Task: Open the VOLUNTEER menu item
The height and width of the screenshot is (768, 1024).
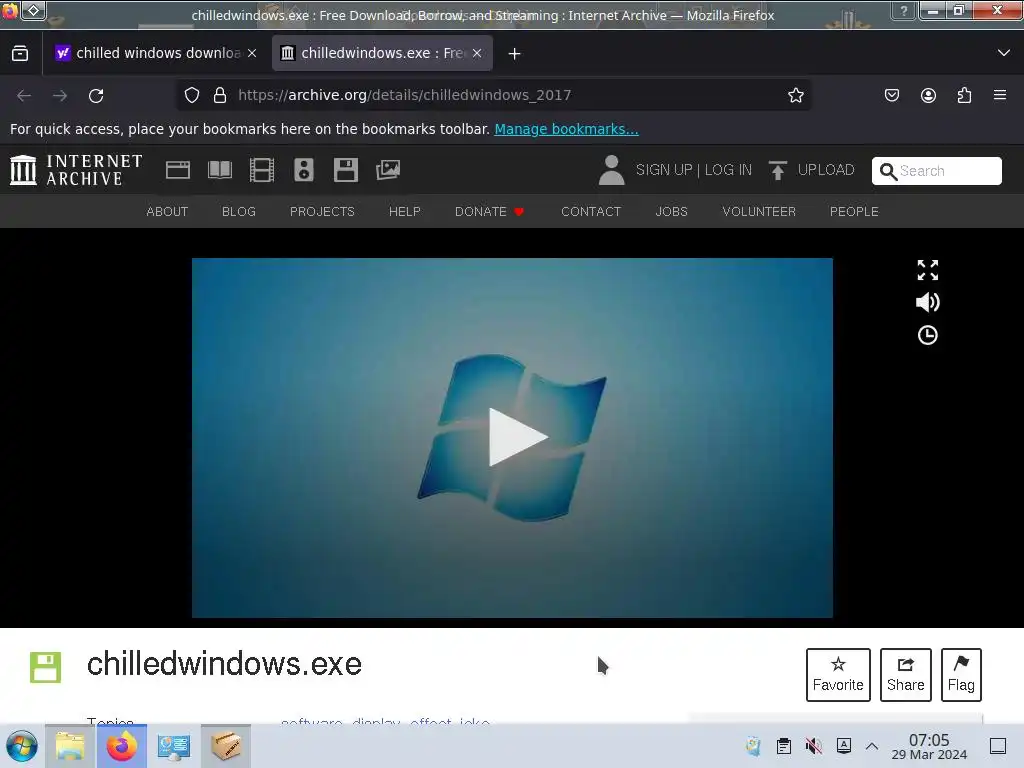Action: point(759,212)
